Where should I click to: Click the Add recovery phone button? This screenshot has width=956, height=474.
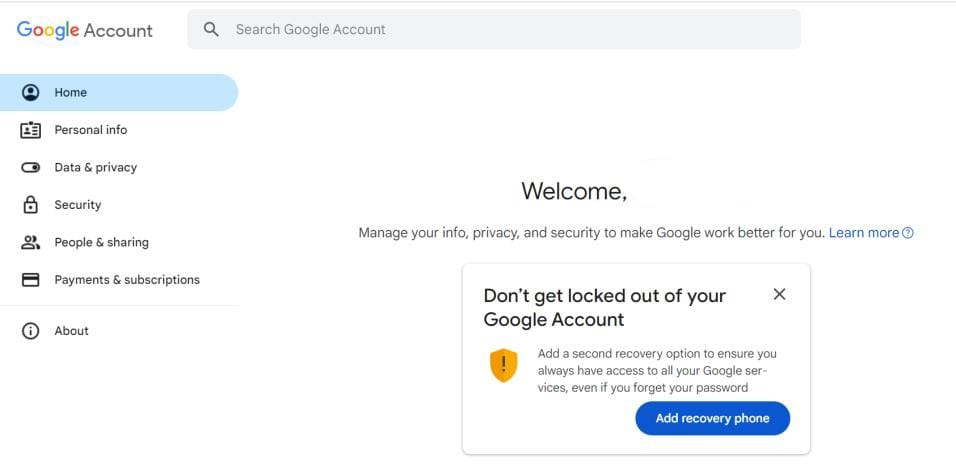pos(713,418)
